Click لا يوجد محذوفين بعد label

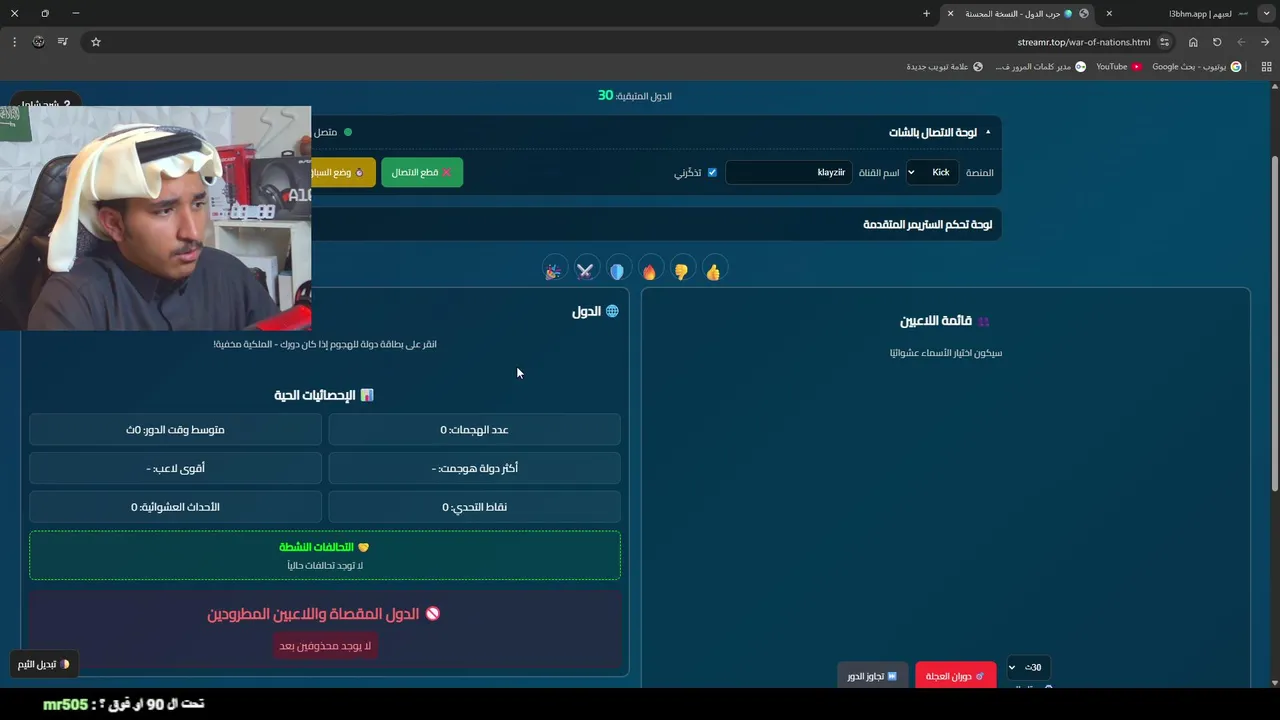pos(325,646)
